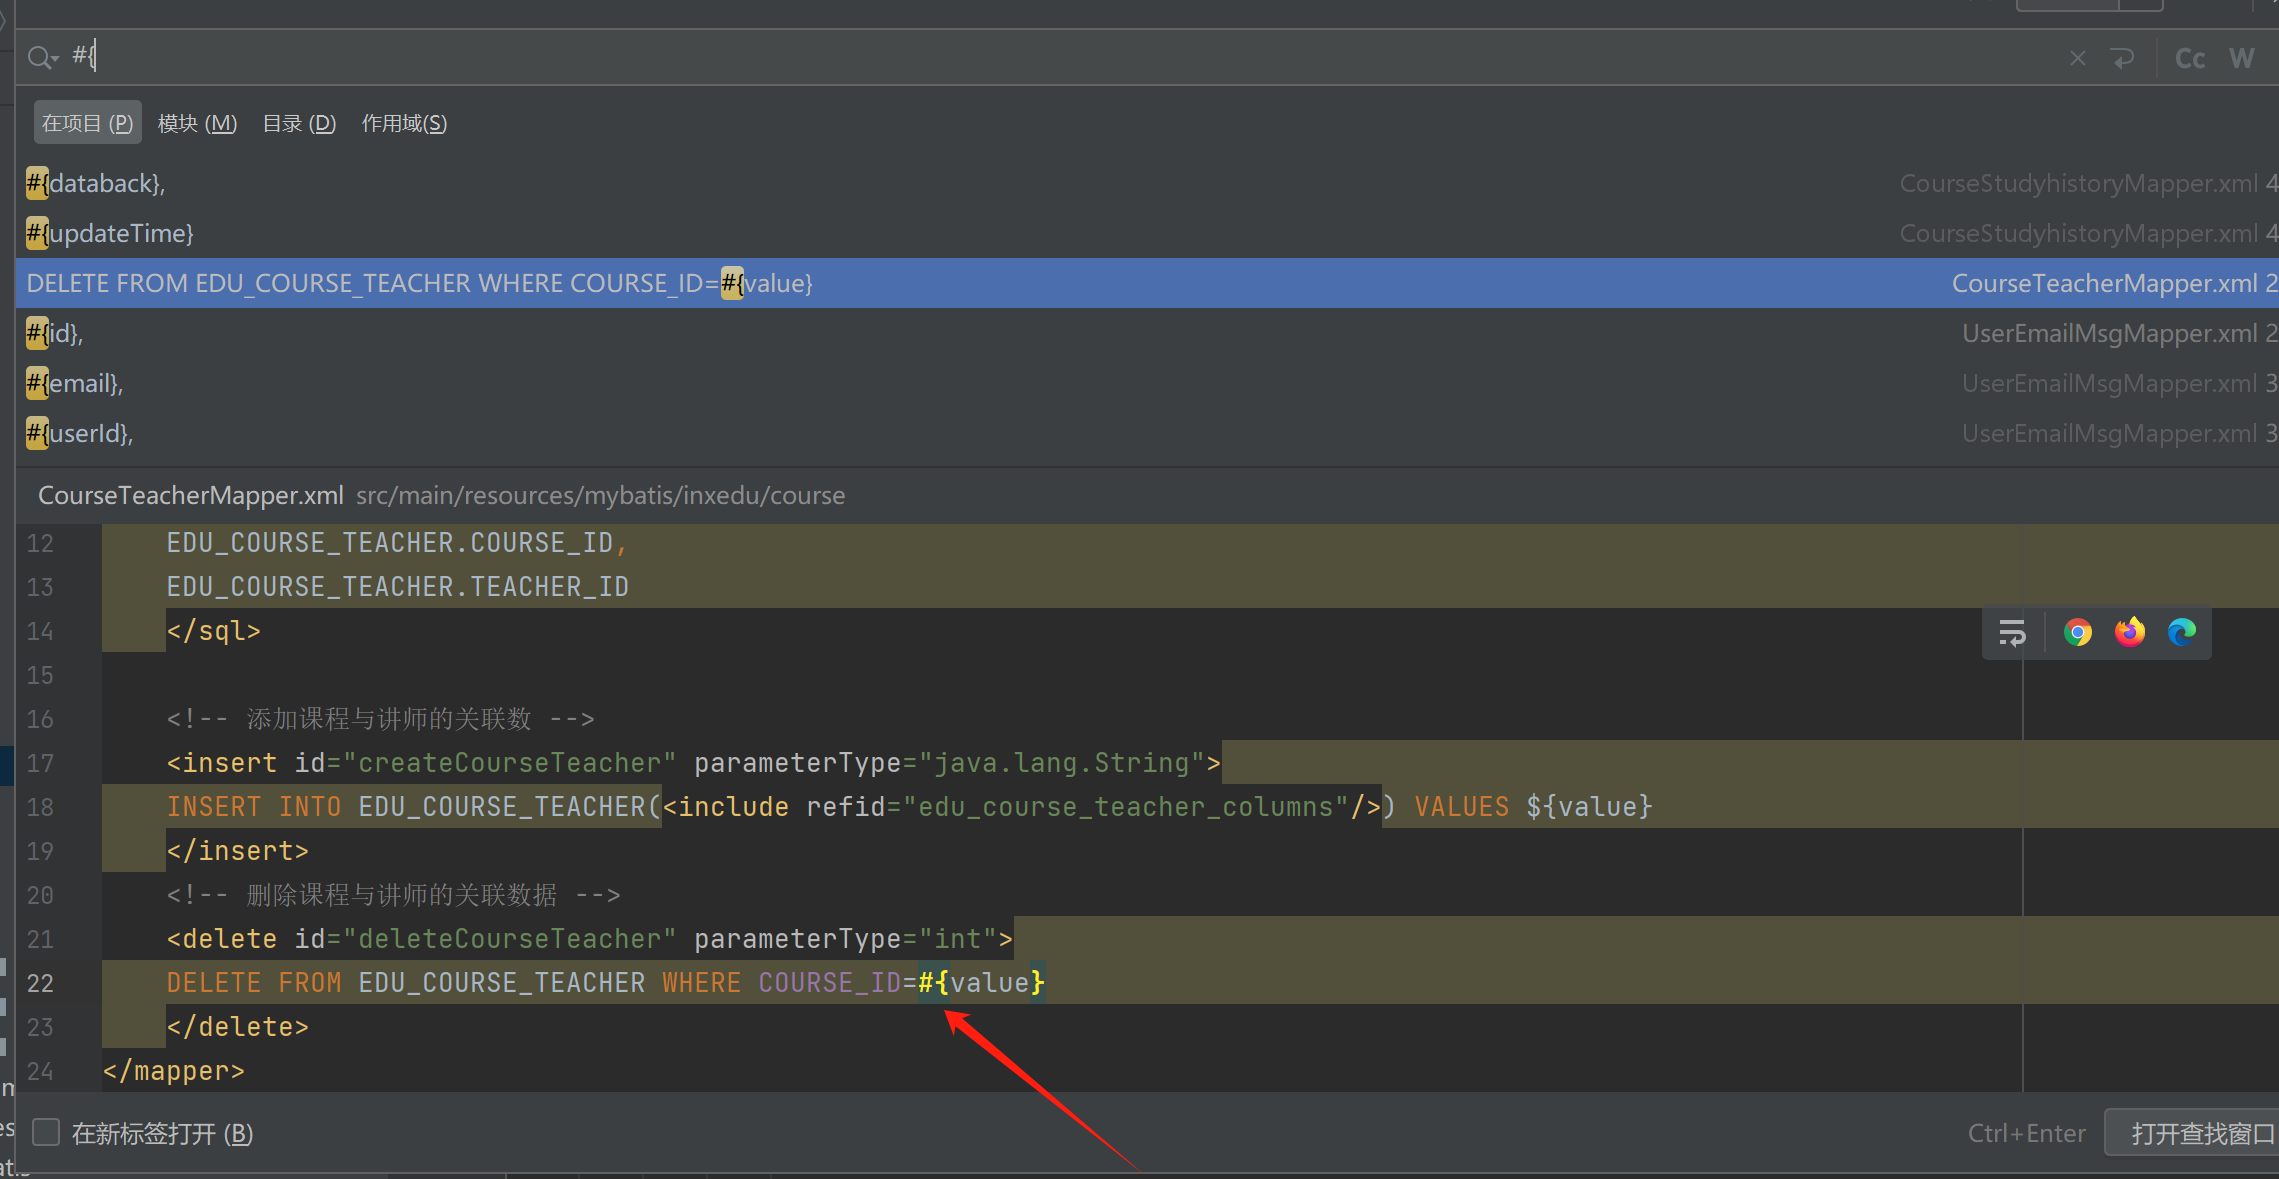
Task: Toggle the new-line search icon
Action: pos(2122,58)
